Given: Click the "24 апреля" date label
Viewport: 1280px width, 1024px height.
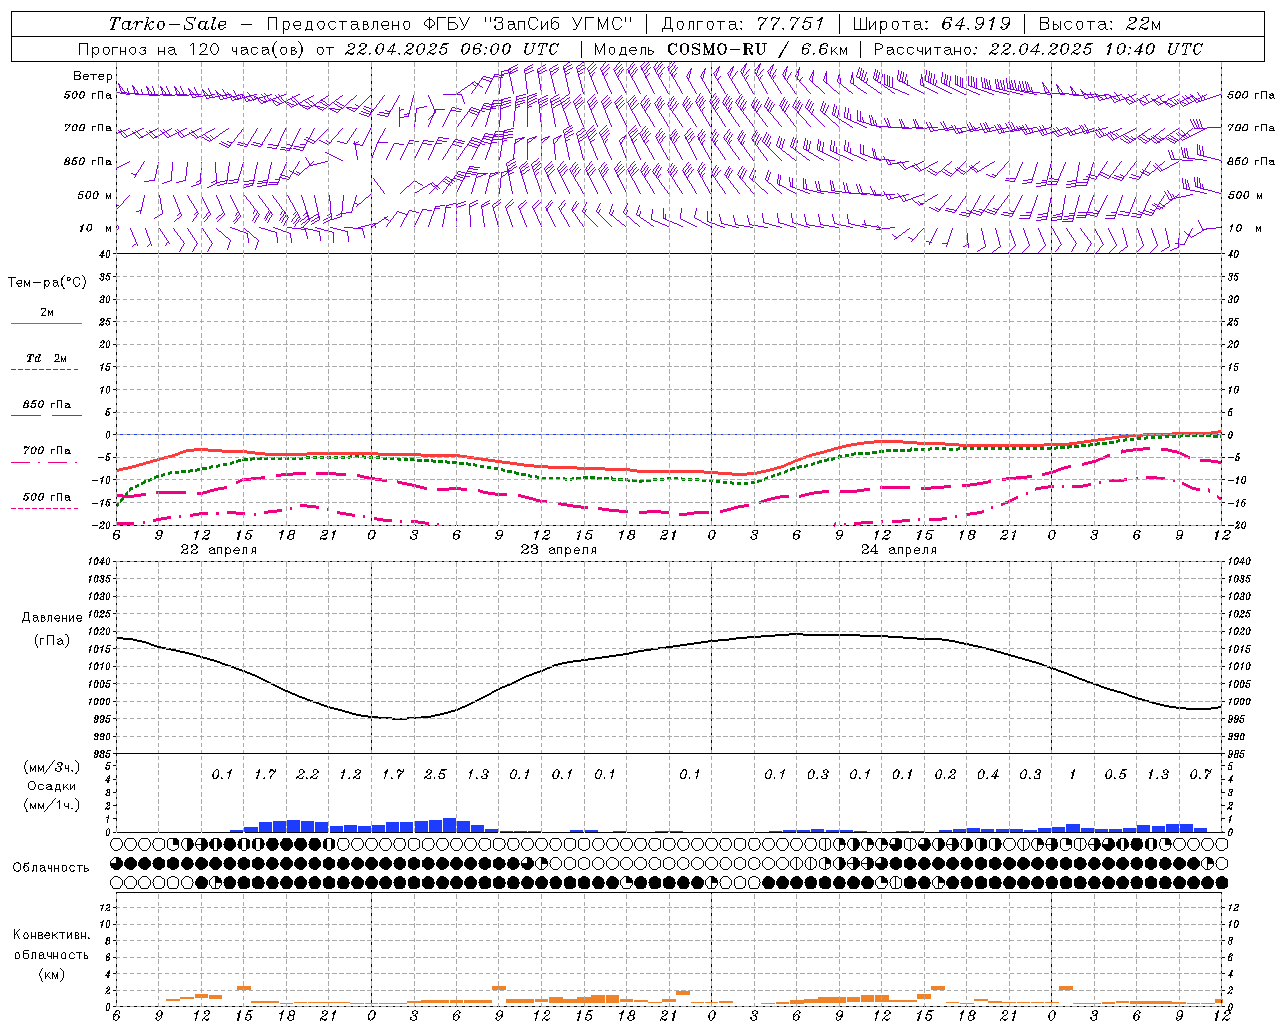Looking at the screenshot, I should tap(899, 550).
